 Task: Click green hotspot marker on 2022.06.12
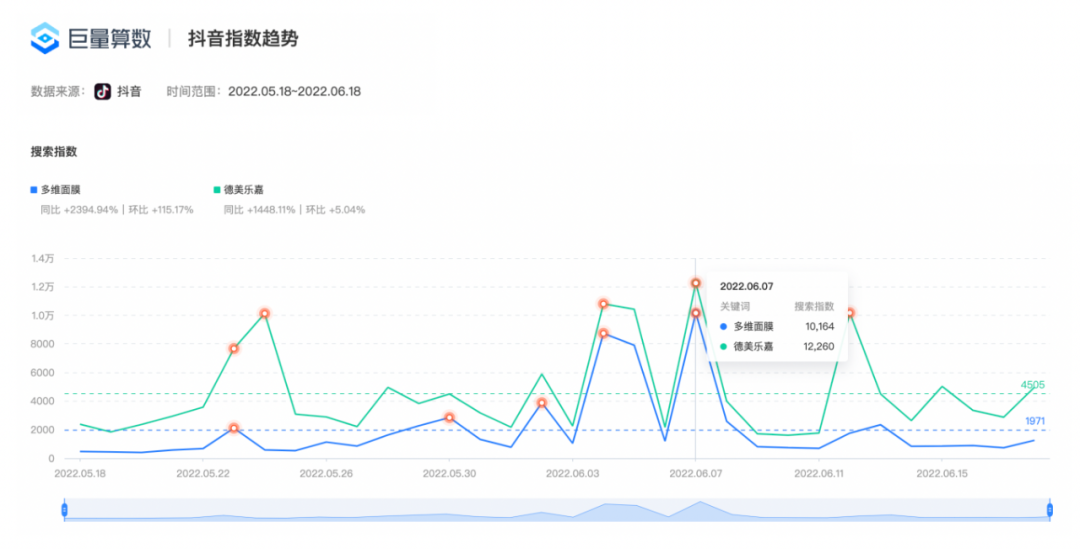coord(850,313)
